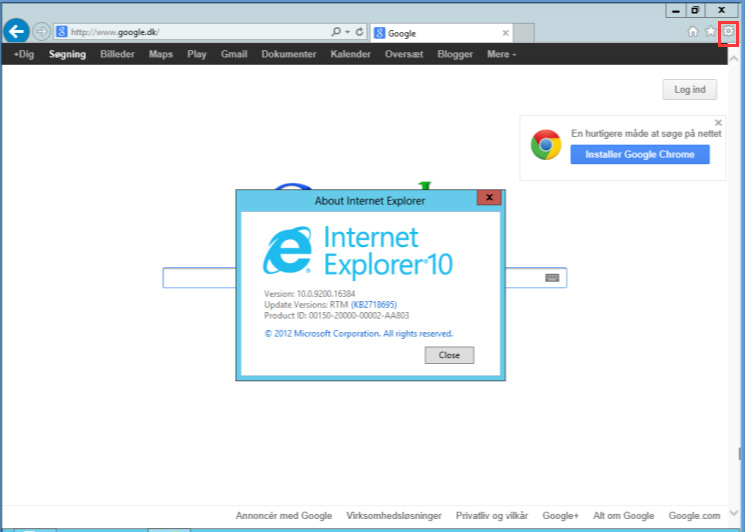Screen dimensions: 745x532
Task: Open Billeder in Google bar
Action: tap(117, 54)
